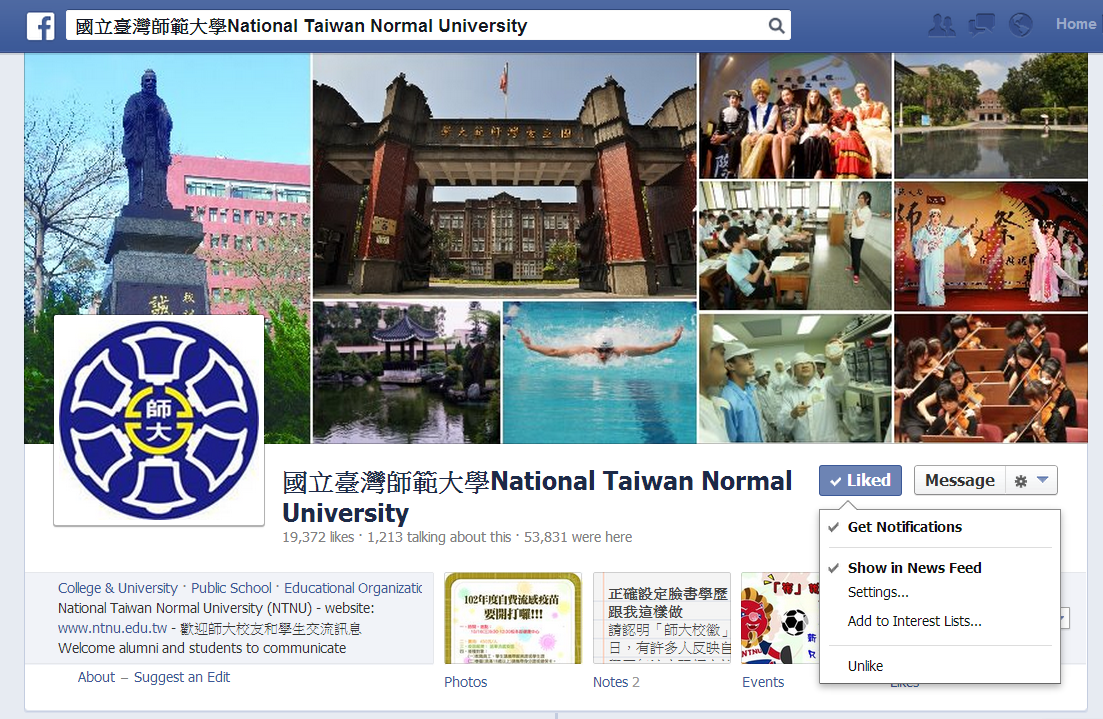Click 53,831 were here text
The height and width of the screenshot is (719, 1103).
[578, 537]
